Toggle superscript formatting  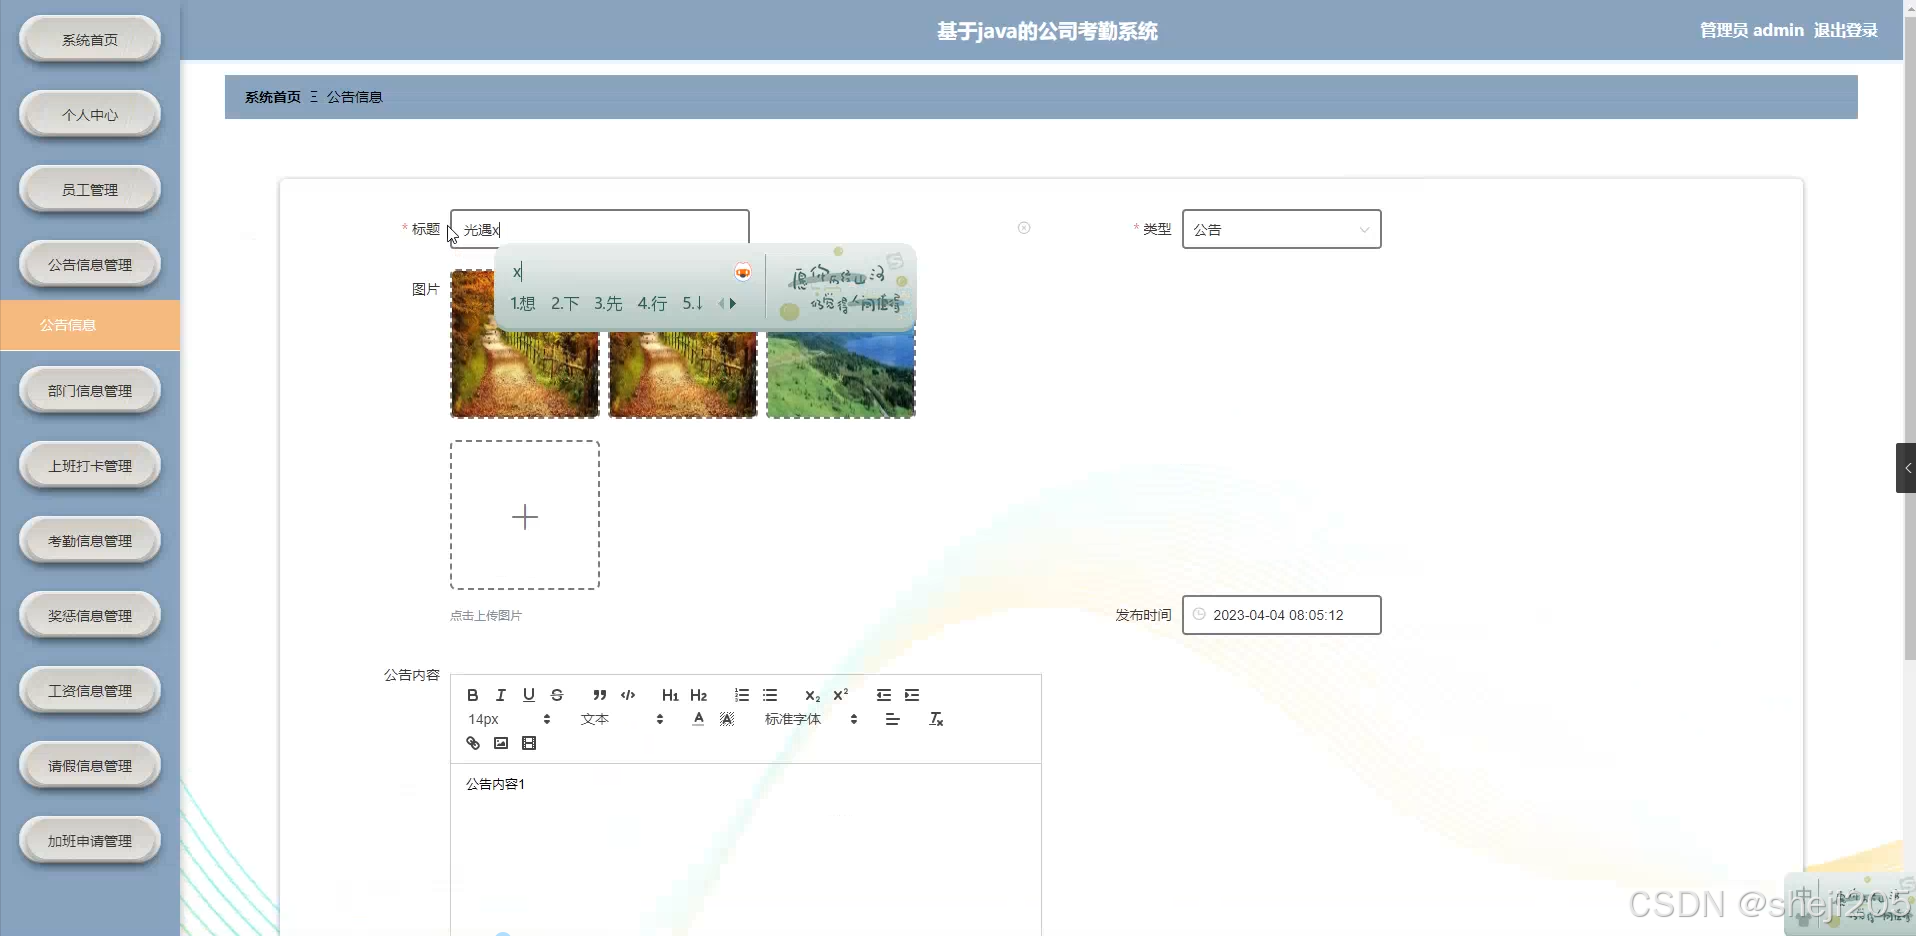[840, 695]
